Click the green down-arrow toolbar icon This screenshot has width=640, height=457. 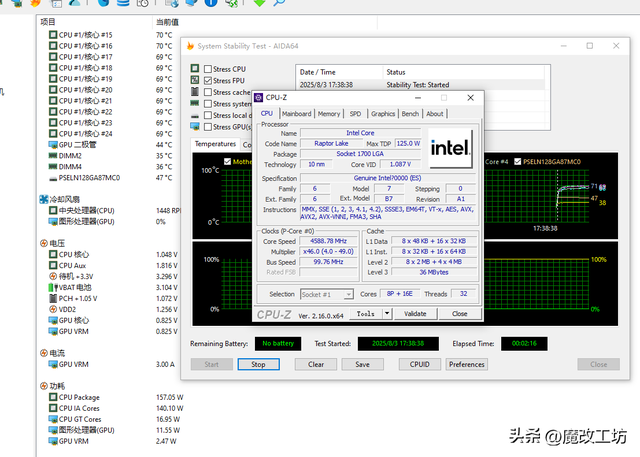pyautogui.click(x=260, y=3)
